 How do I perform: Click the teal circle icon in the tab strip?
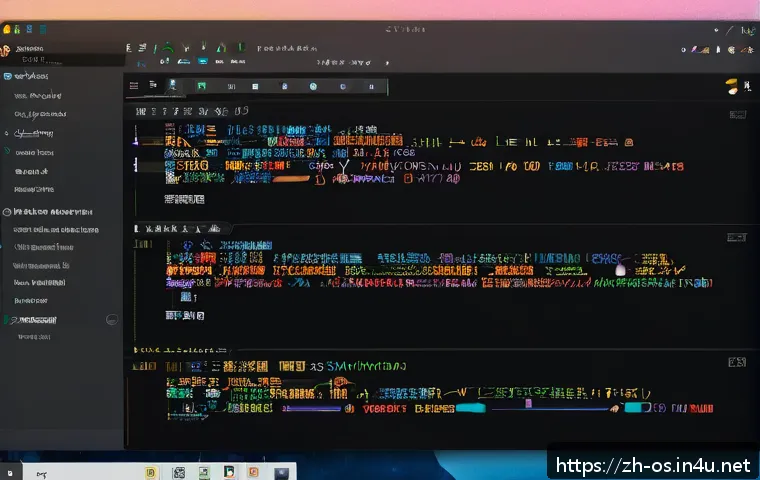click(313, 86)
